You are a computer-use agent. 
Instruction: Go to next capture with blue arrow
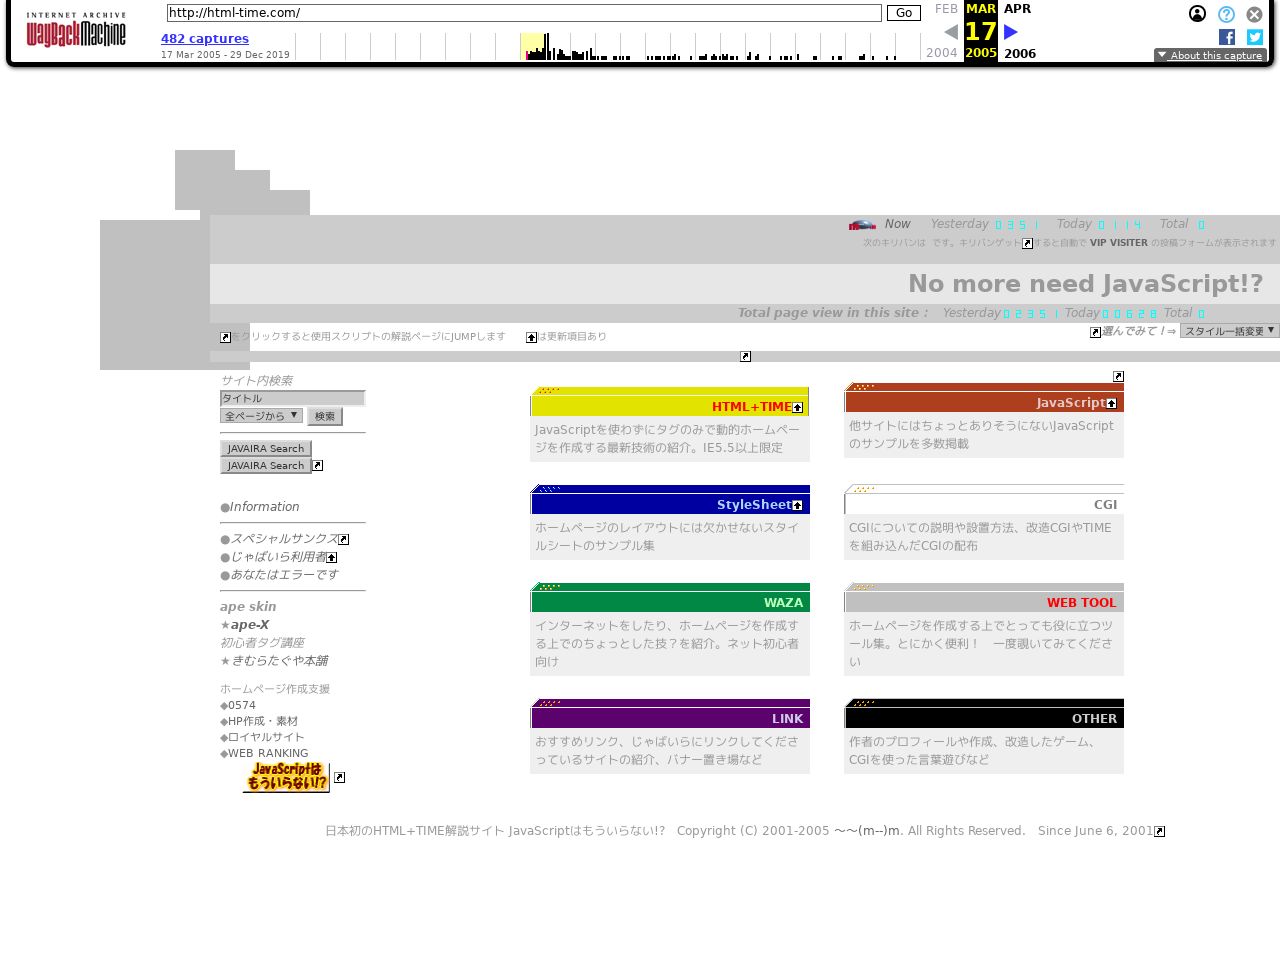(x=1011, y=32)
